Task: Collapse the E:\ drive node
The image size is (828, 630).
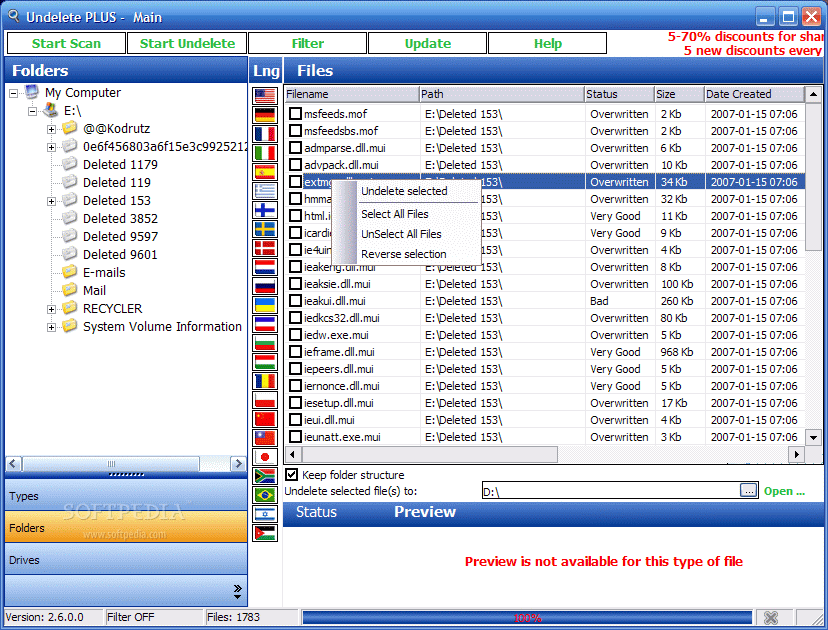Action: tap(32, 111)
